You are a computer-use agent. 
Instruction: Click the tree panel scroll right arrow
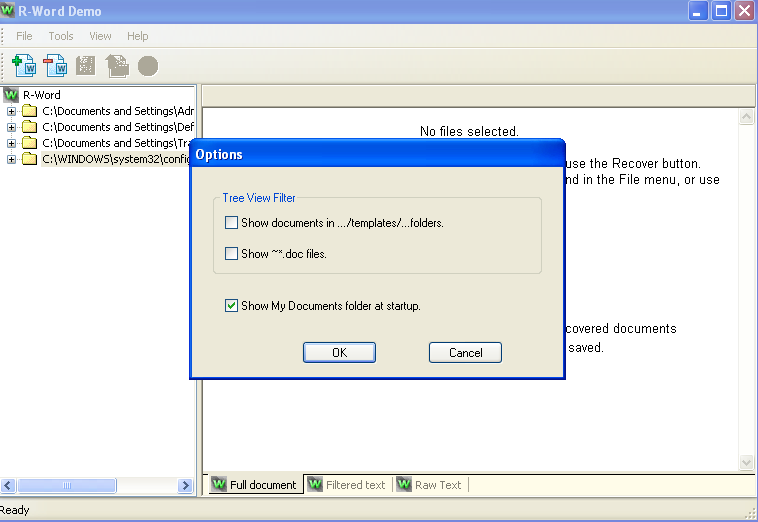click(185, 485)
